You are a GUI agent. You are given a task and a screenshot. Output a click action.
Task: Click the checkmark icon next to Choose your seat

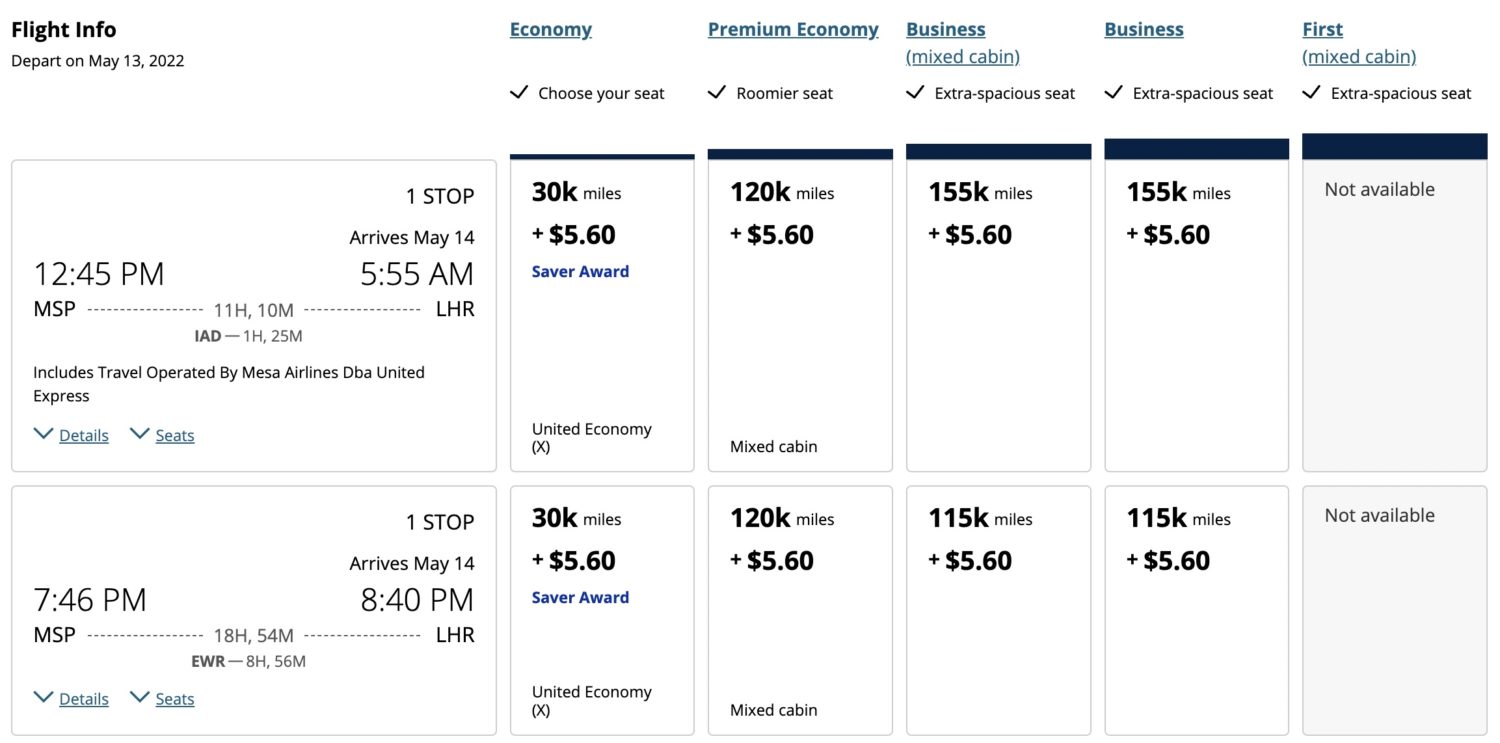pyautogui.click(x=519, y=92)
